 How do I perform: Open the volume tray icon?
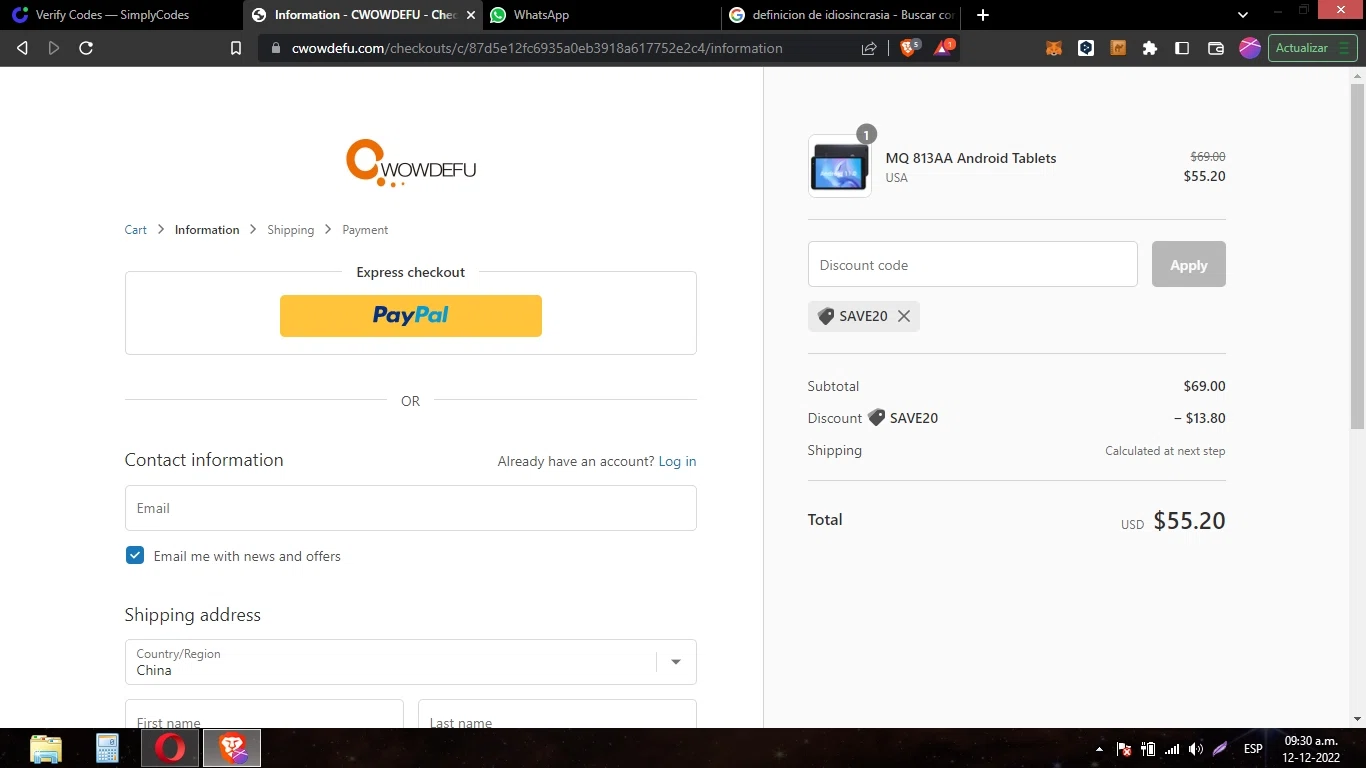click(1196, 749)
